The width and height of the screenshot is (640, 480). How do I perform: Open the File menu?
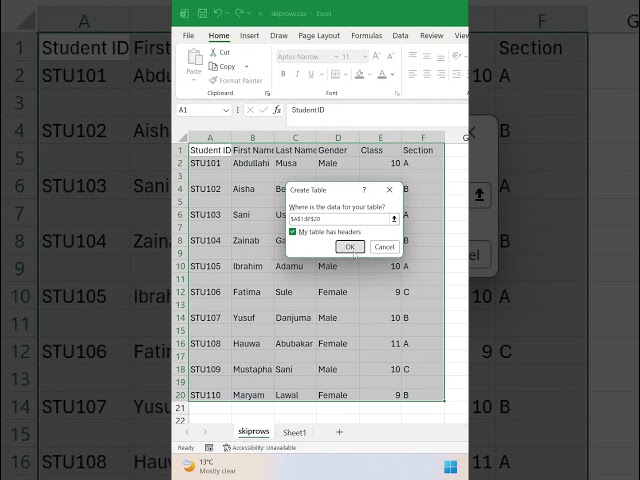pyautogui.click(x=188, y=36)
